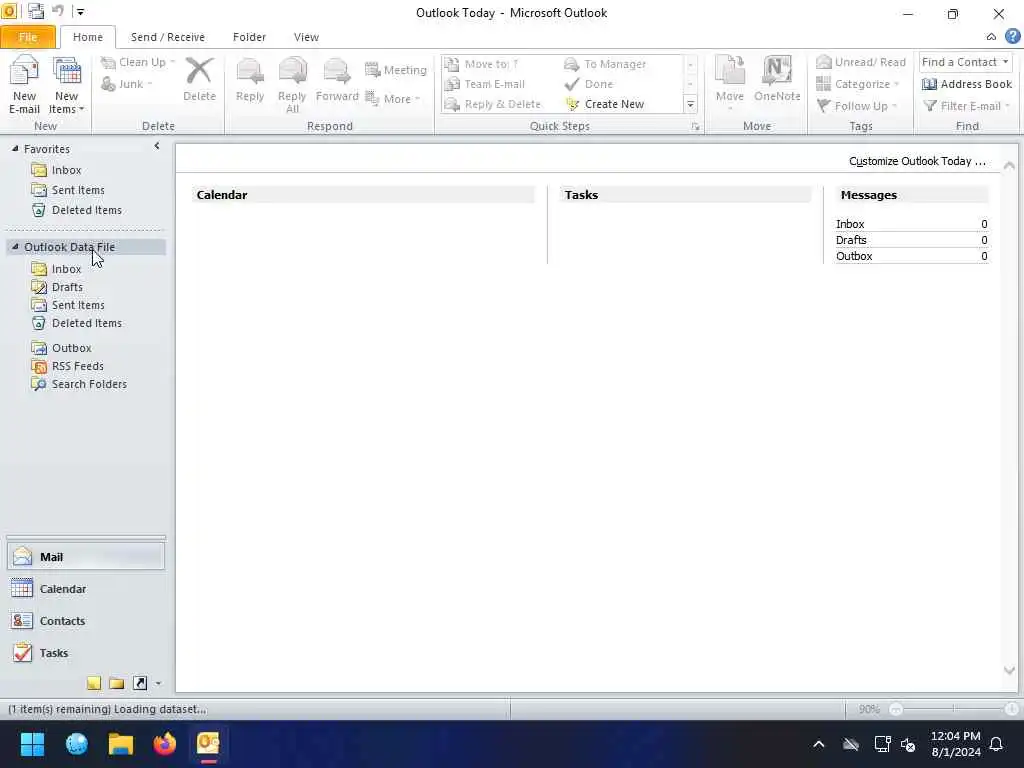This screenshot has height=768, width=1024.
Task: Switch to Tasks view
Action: pyautogui.click(x=86, y=653)
